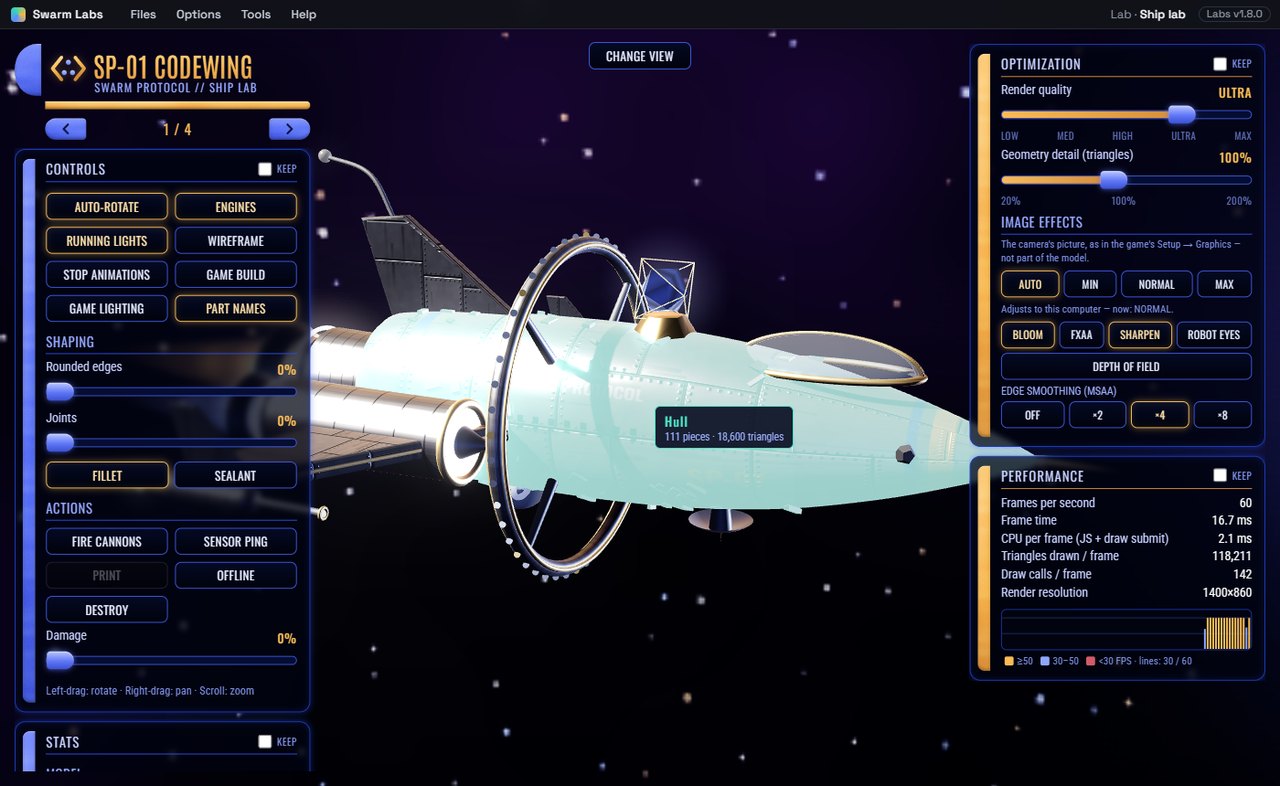Toggle Bloom image effect

pos(1028,335)
